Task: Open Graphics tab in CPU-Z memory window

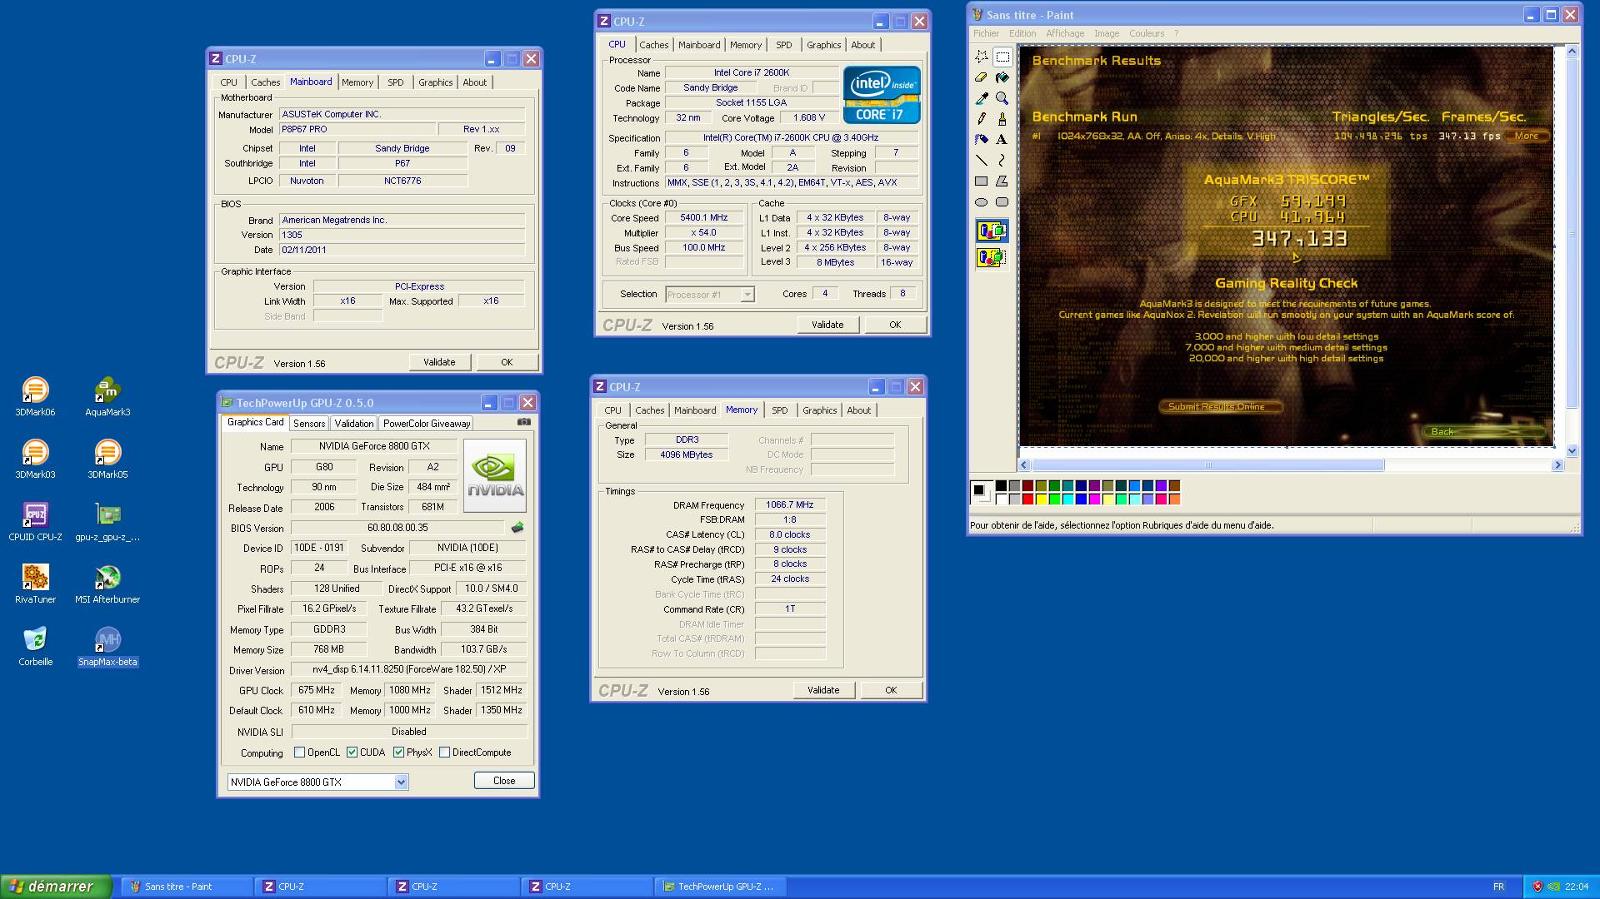Action: pyautogui.click(x=819, y=410)
